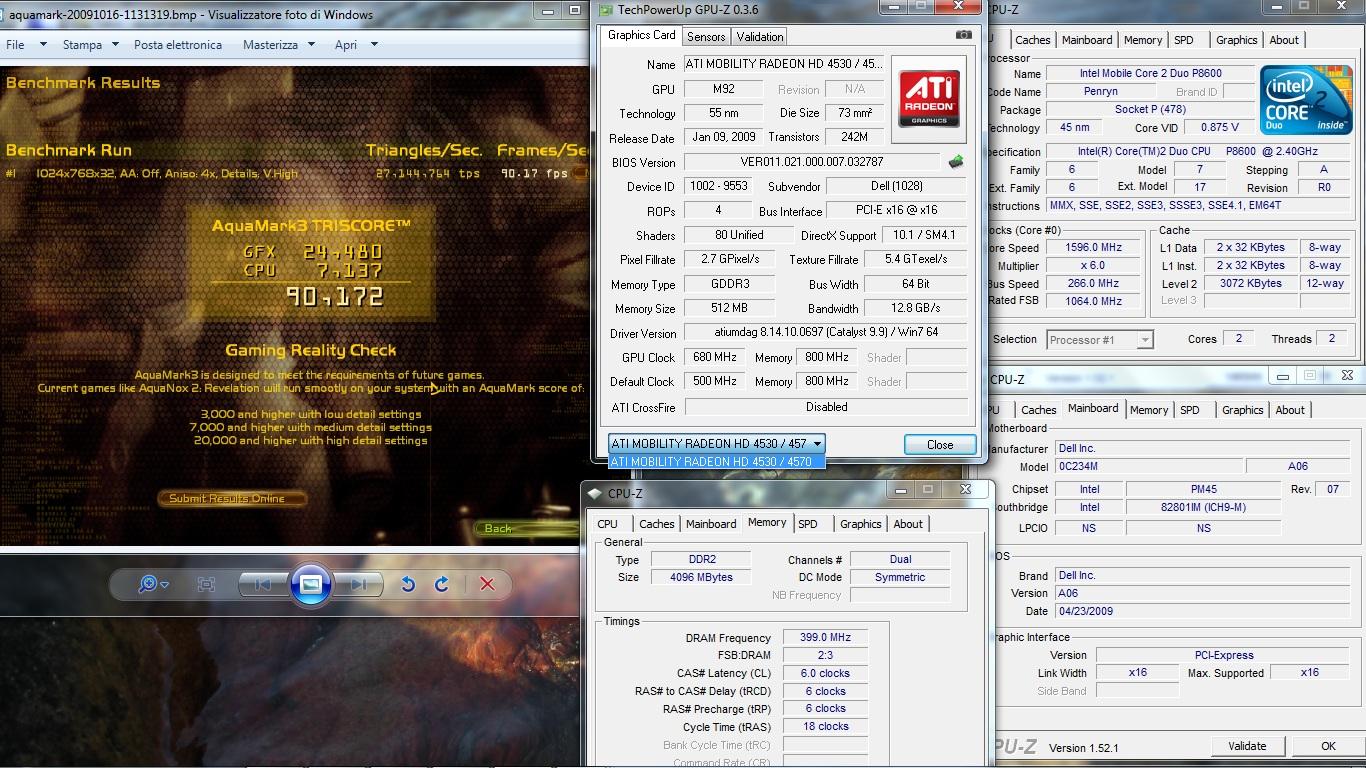Click the CAS# Latency value 6.0 clocks

825,674
